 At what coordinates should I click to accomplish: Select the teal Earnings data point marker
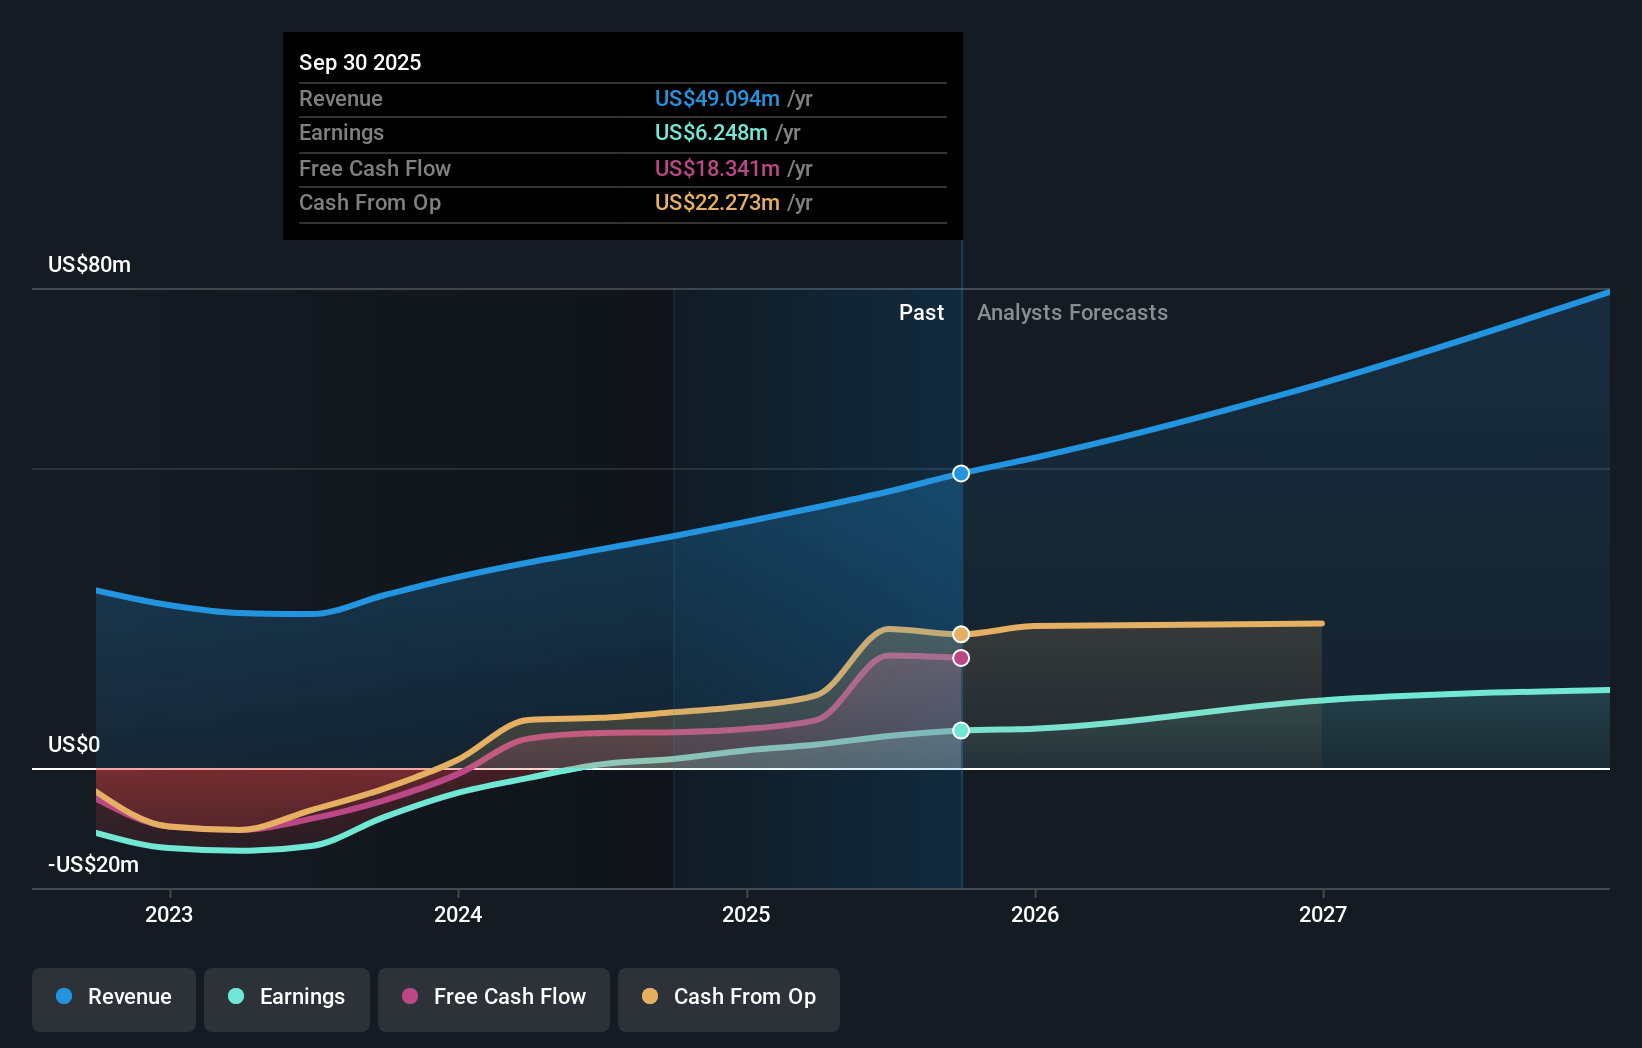[961, 731]
